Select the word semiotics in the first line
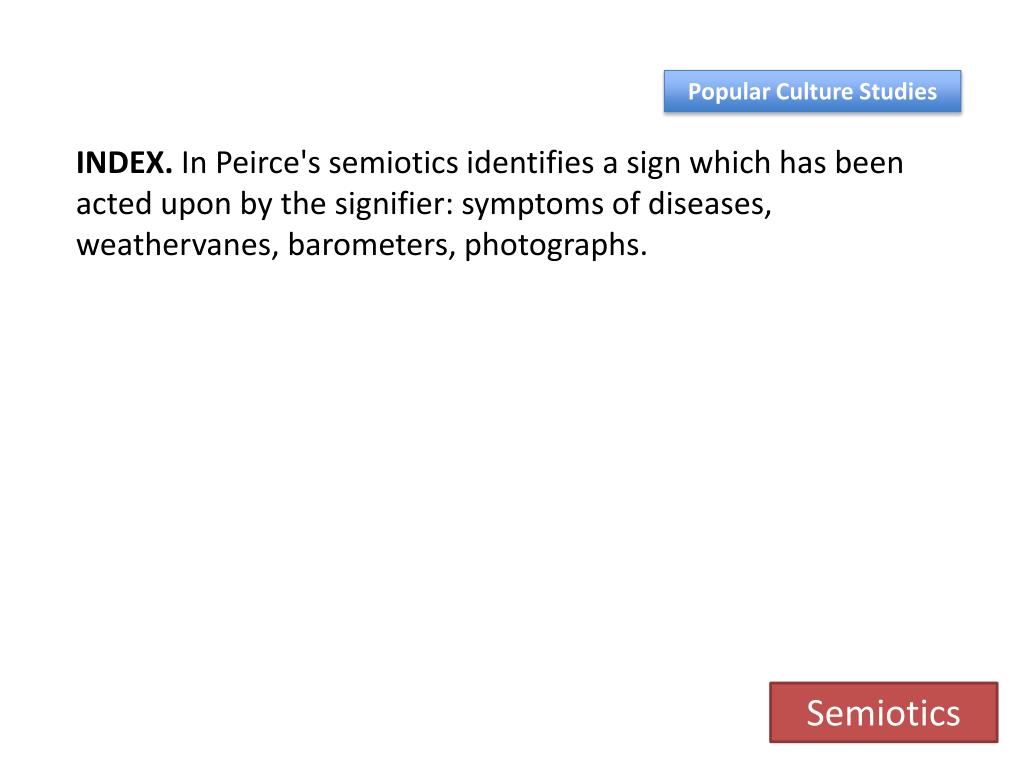 [x=393, y=163]
